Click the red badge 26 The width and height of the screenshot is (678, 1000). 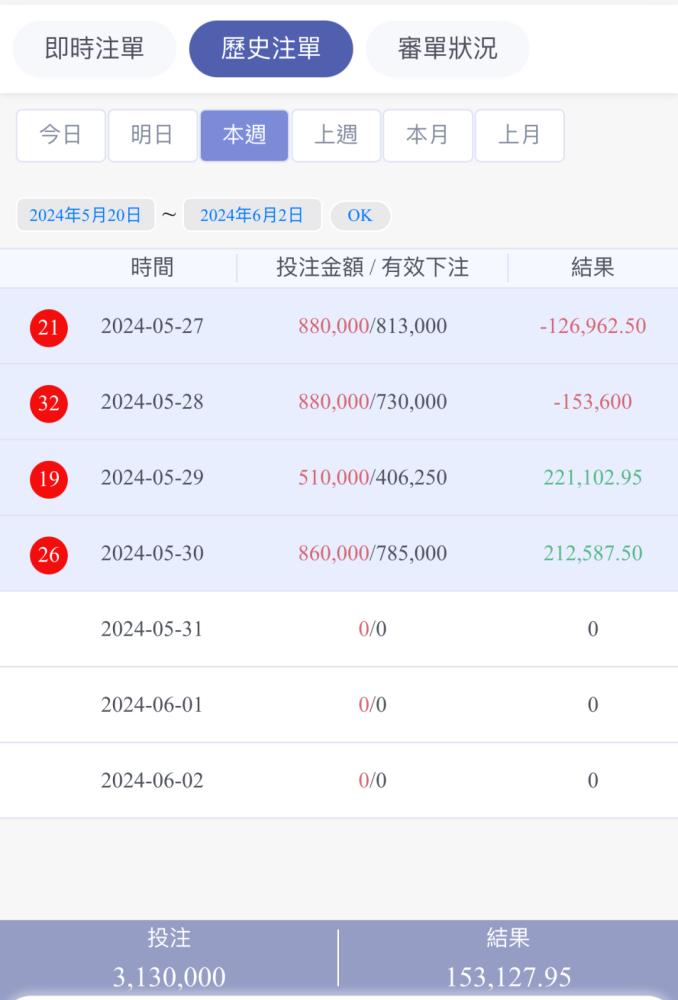click(x=48, y=555)
